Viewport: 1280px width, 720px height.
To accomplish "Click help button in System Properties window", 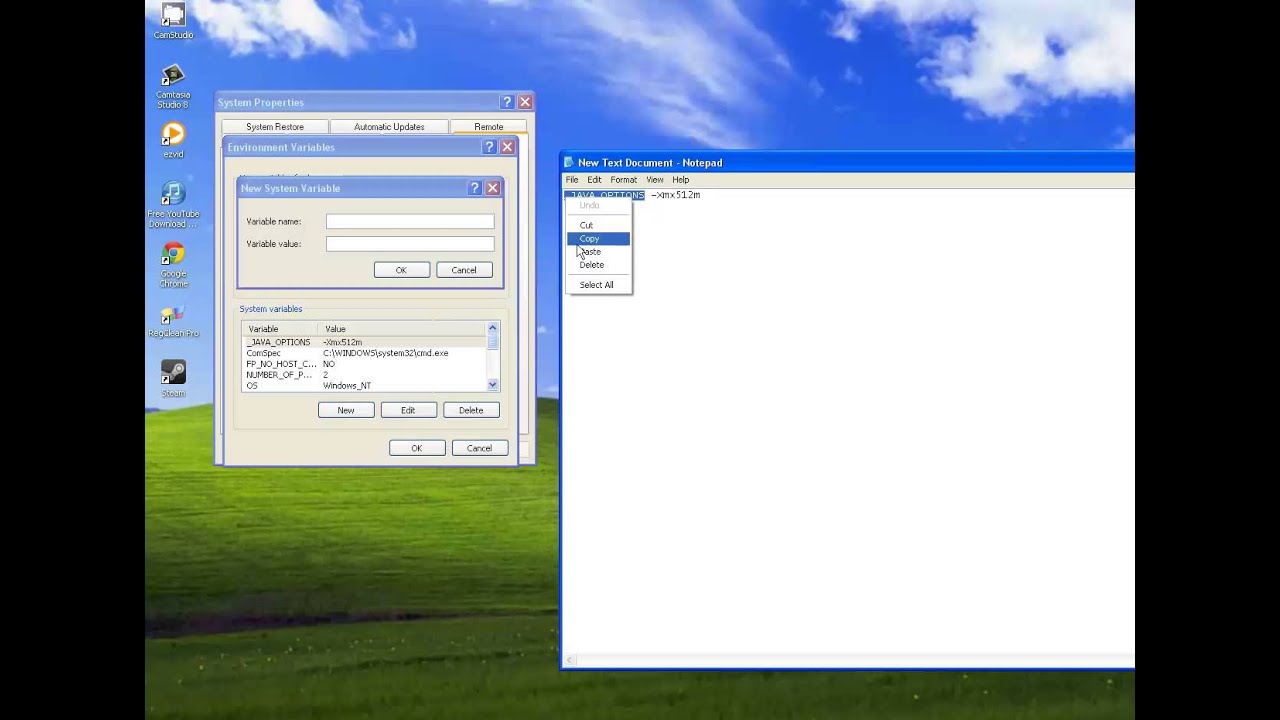I will [507, 102].
